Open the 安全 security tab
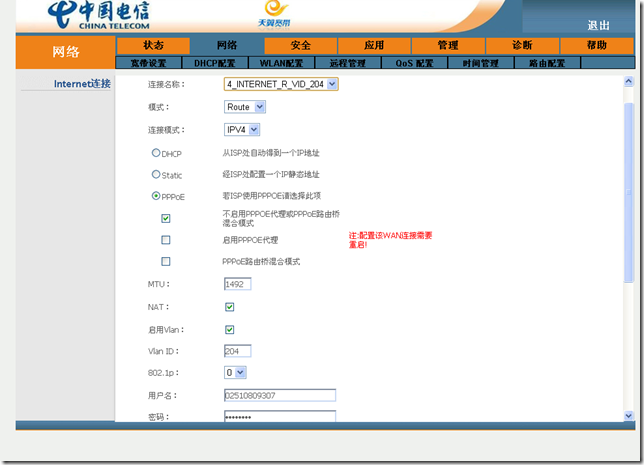 click(301, 45)
